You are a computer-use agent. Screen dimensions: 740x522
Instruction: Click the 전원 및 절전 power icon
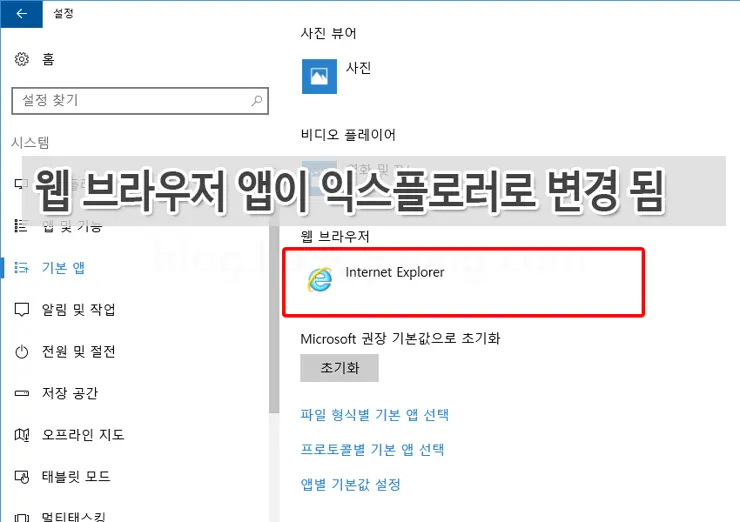point(22,352)
